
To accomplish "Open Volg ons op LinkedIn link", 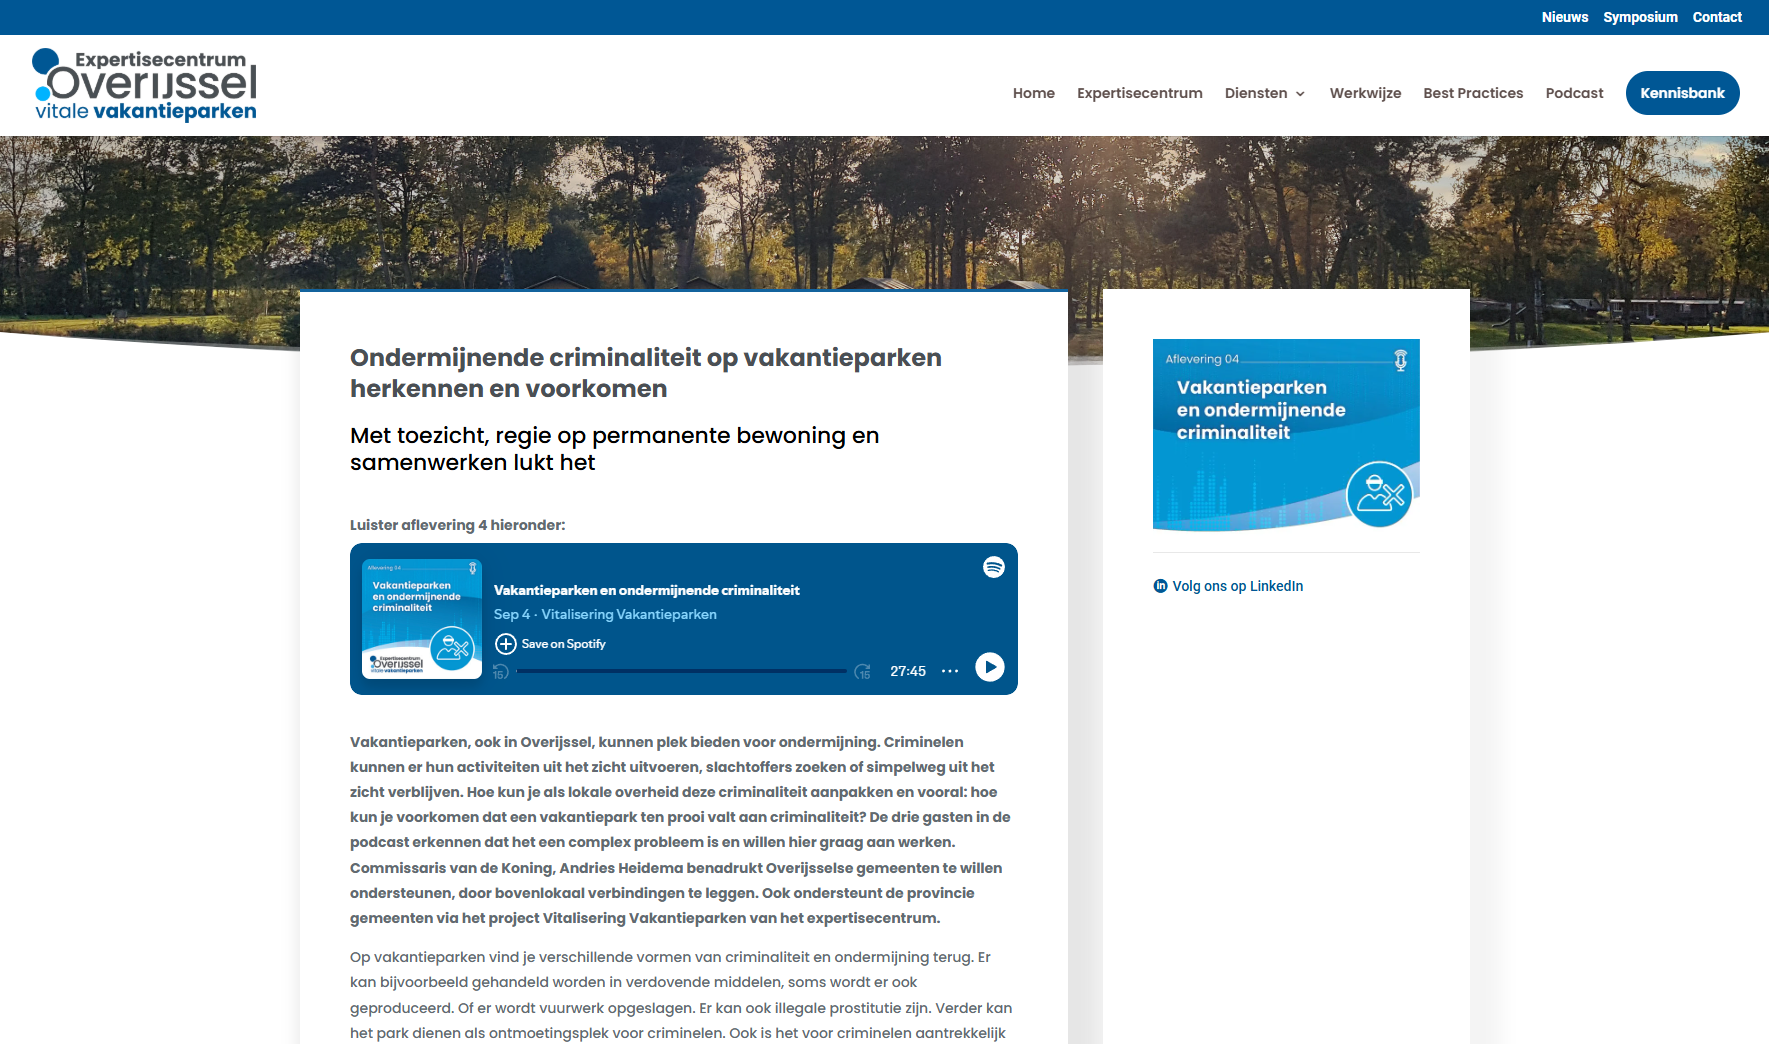I will (x=1237, y=586).
